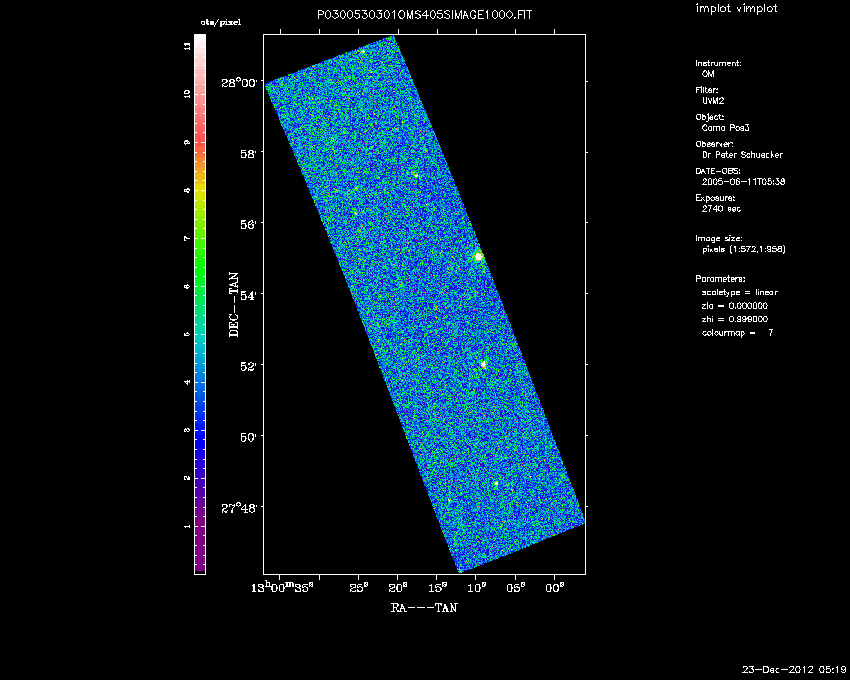Click the RA tick label 13h00m35s
This screenshot has height=680, width=850.
click(282, 587)
